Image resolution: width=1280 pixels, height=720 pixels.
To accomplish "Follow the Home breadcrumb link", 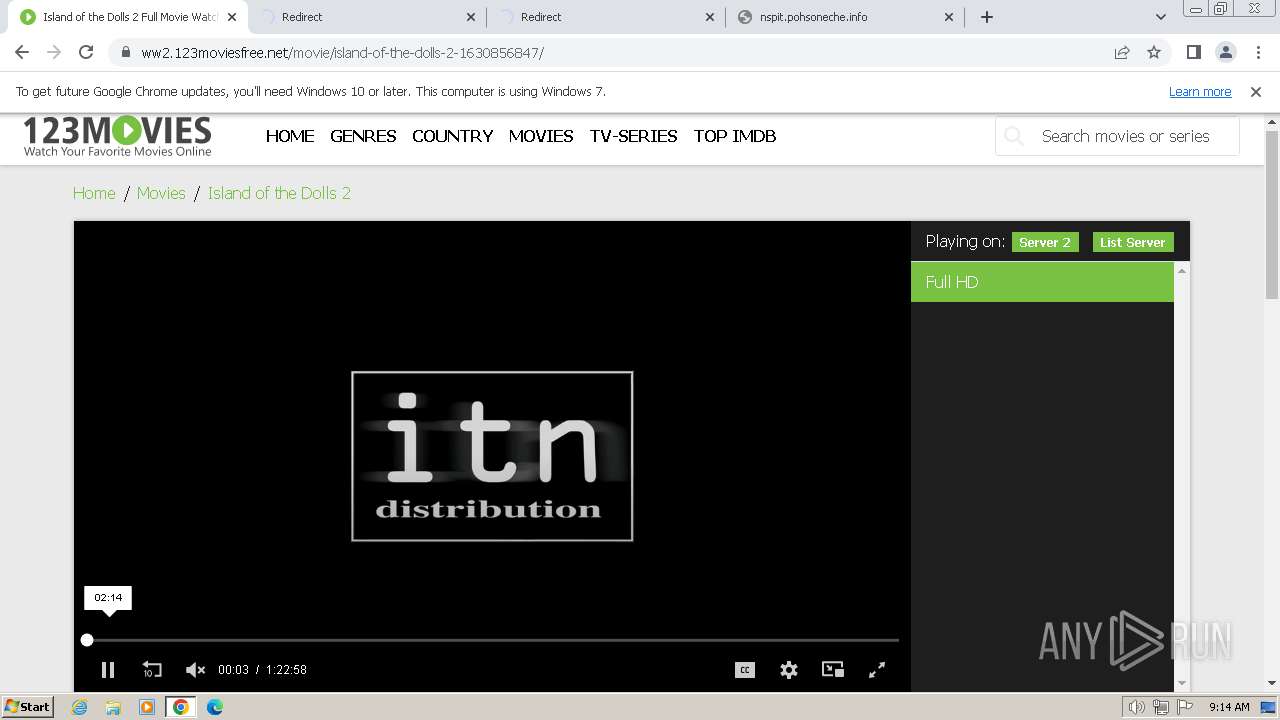I will 94,193.
